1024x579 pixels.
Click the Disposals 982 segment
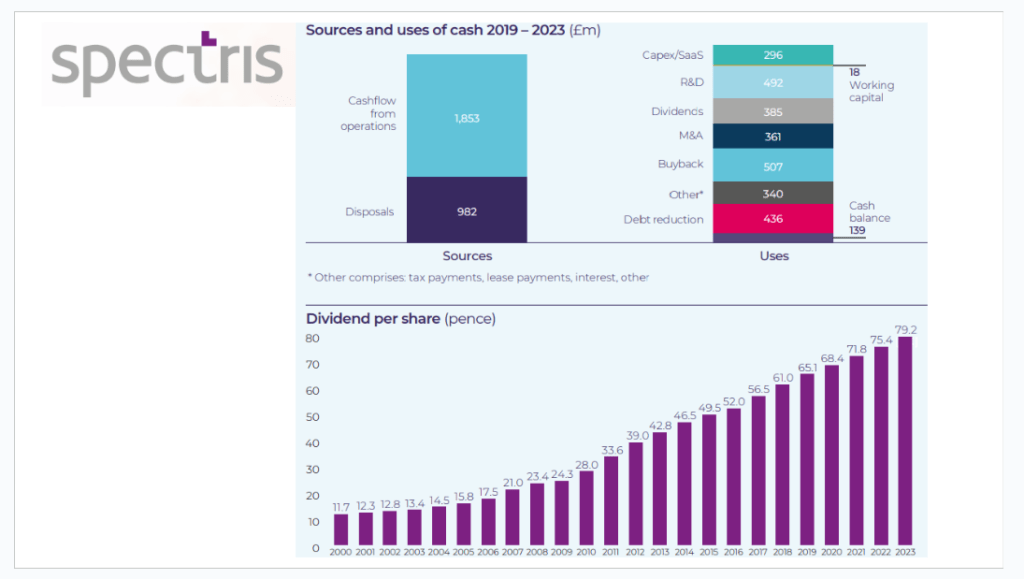point(466,210)
